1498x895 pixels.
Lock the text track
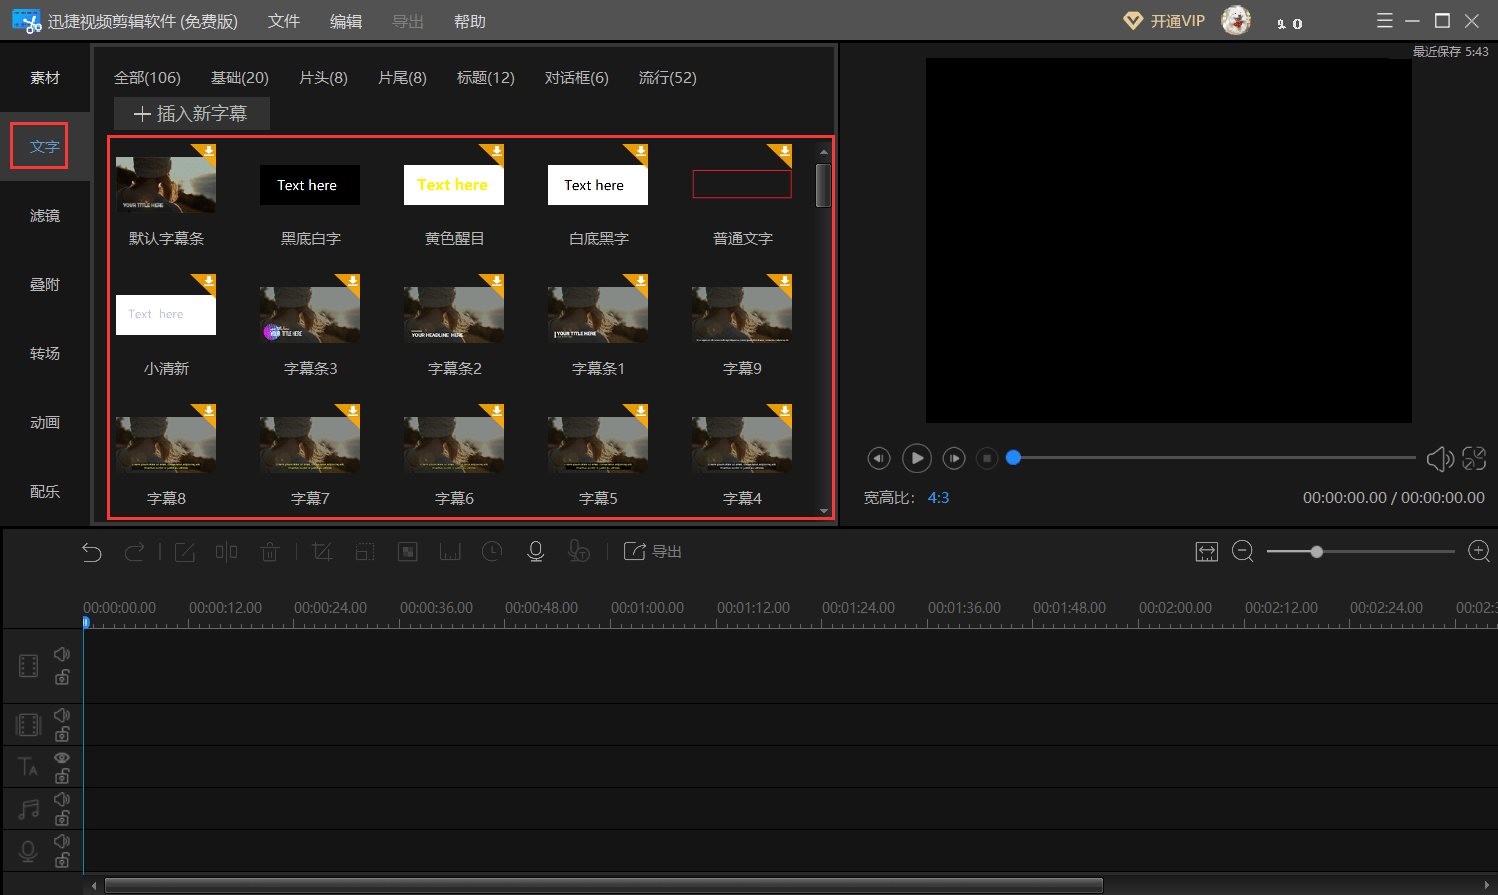point(62,777)
